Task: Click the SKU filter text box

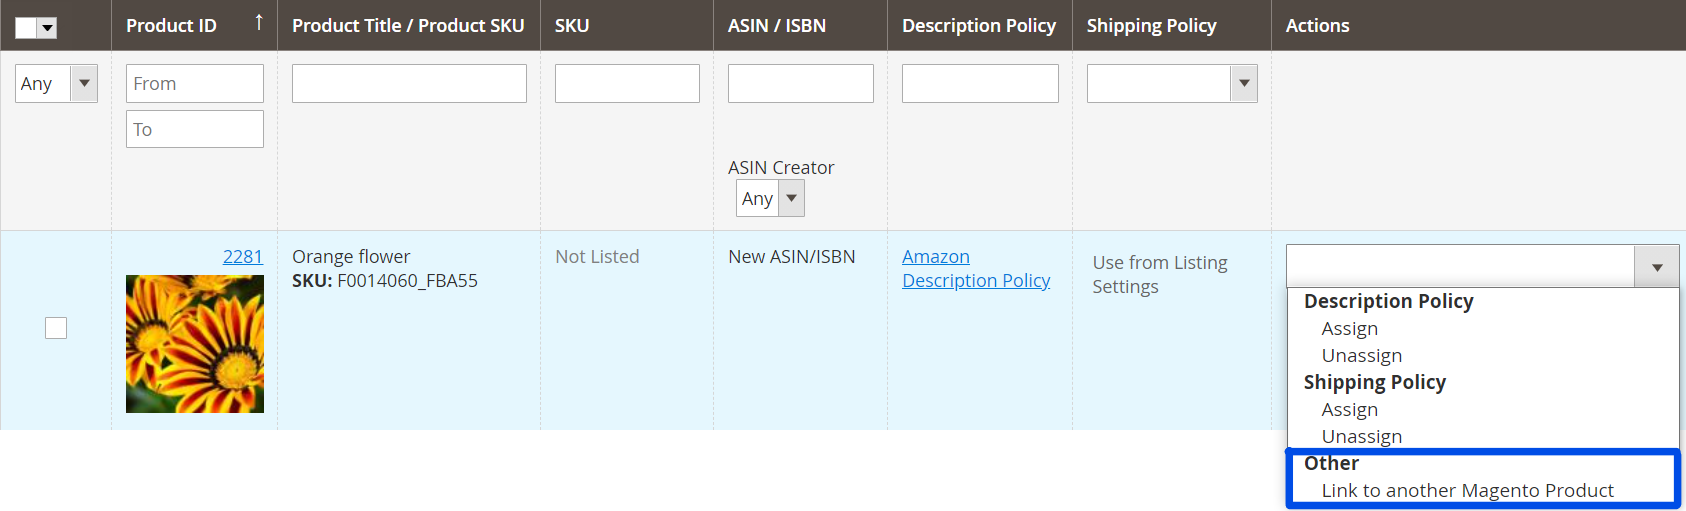Action: click(627, 84)
